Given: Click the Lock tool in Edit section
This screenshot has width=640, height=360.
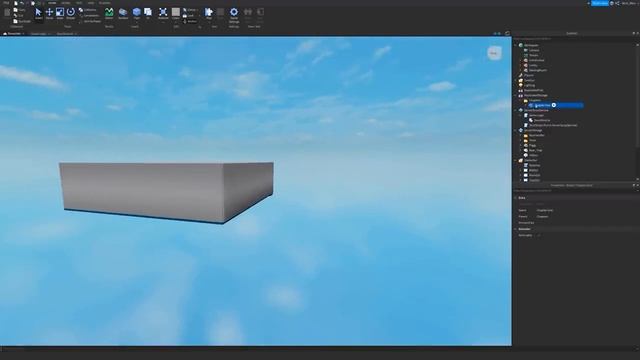Looking at the screenshot, I should (x=188, y=16).
